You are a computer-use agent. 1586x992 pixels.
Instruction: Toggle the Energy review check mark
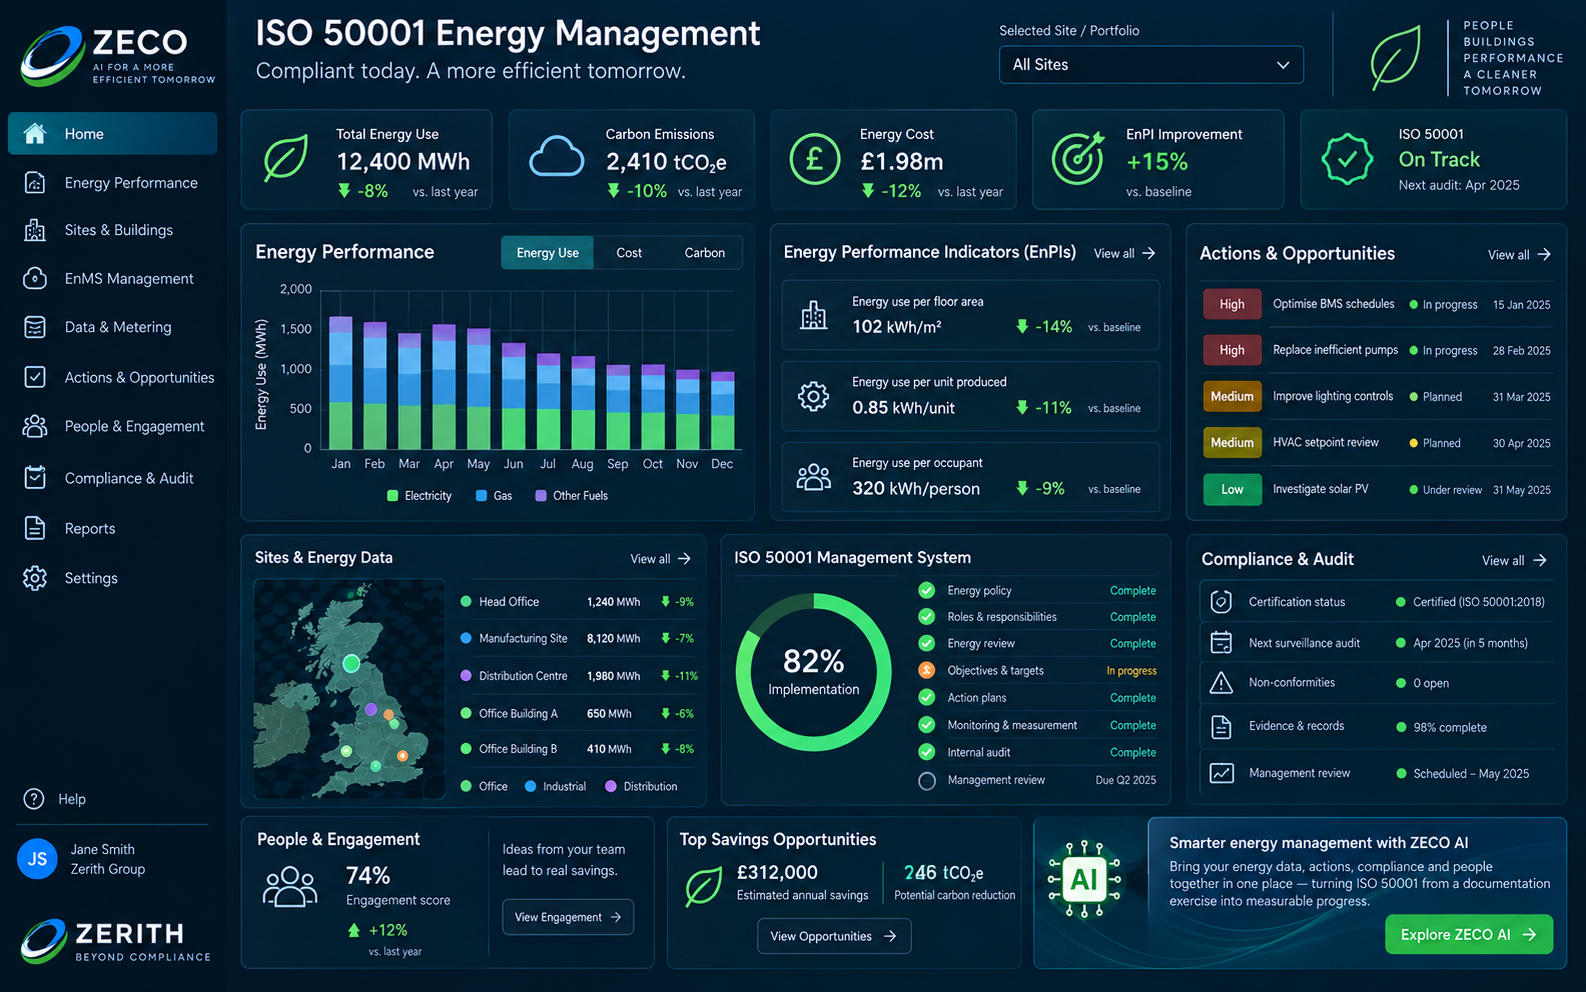pos(927,644)
